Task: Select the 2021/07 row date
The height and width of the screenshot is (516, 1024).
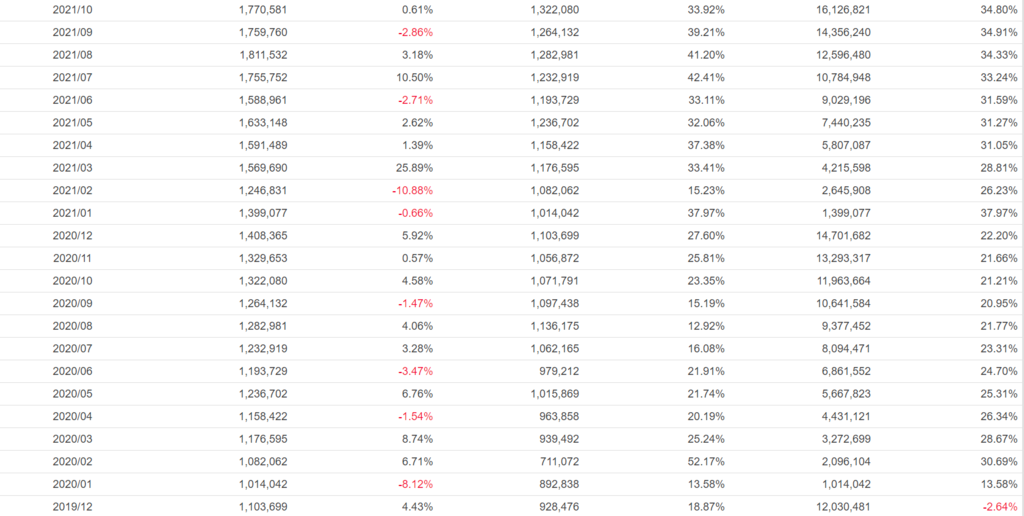Action: tap(72, 78)
